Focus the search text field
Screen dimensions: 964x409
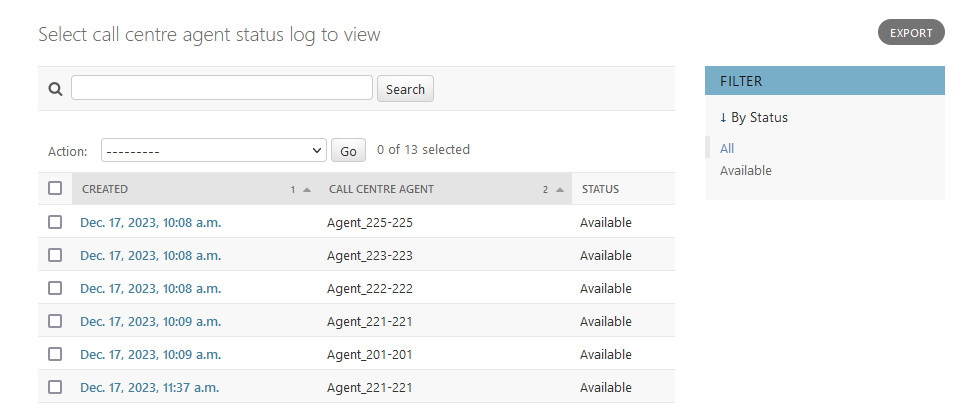[x=221, y=88]
